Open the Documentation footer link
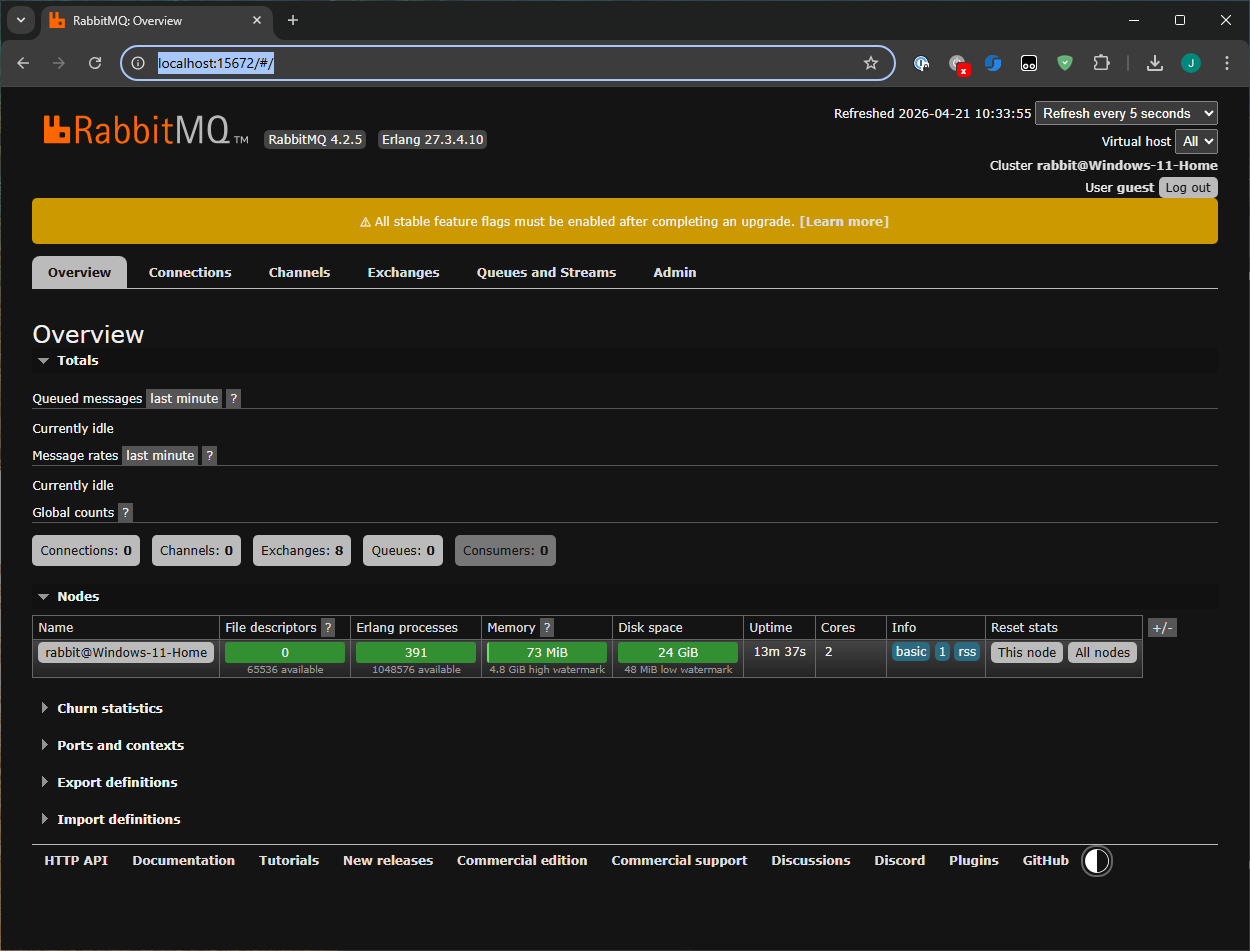 [x=184, y=860]
